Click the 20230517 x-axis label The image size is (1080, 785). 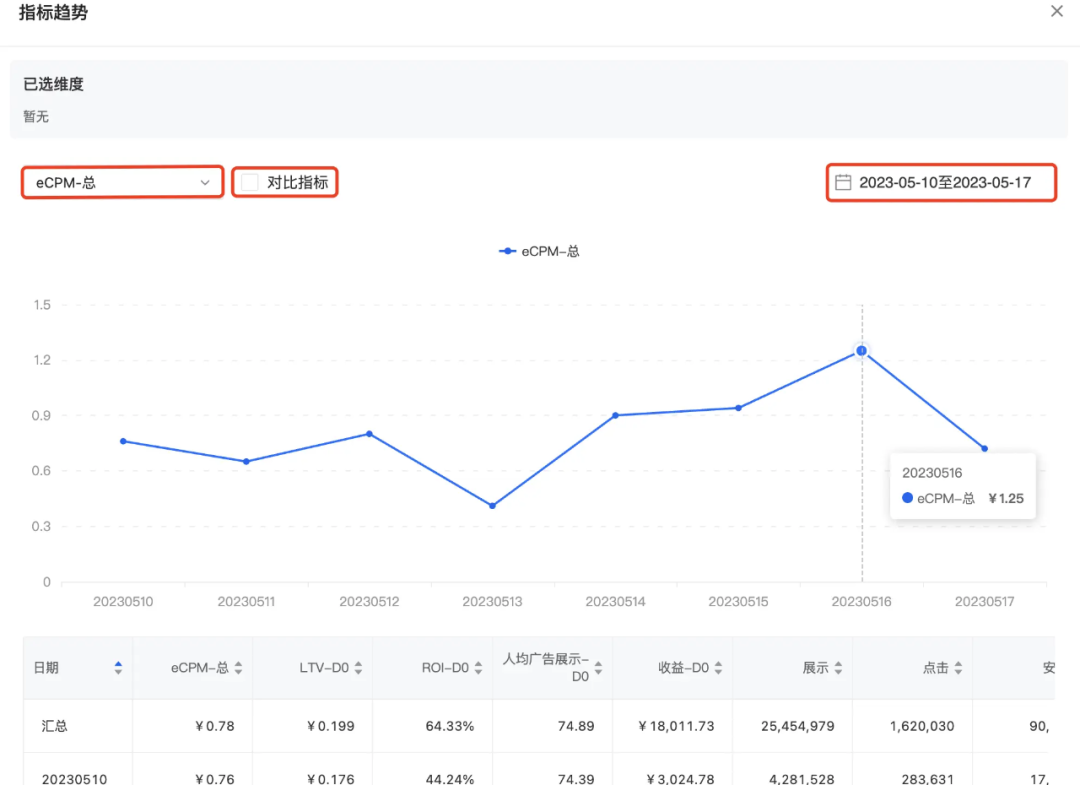click(985, 601)
